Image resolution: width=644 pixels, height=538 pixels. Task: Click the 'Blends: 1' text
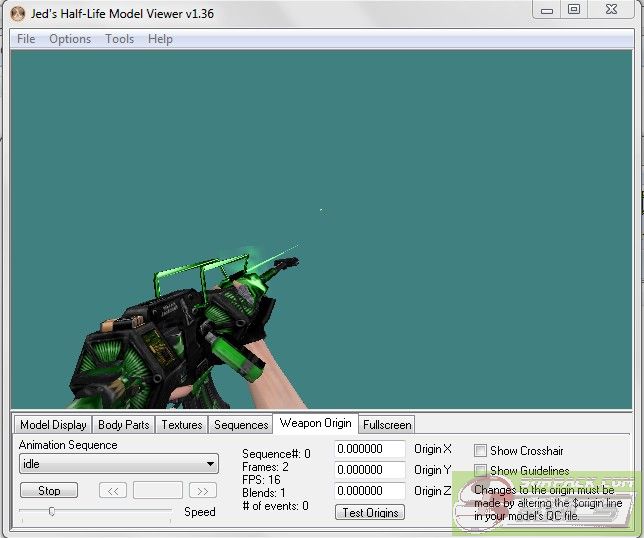(263, 493)
